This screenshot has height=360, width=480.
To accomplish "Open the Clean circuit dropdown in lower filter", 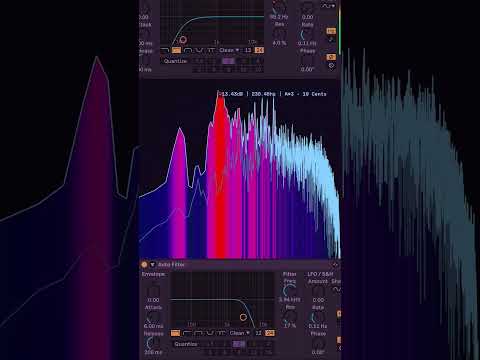I will click(240, 333).
